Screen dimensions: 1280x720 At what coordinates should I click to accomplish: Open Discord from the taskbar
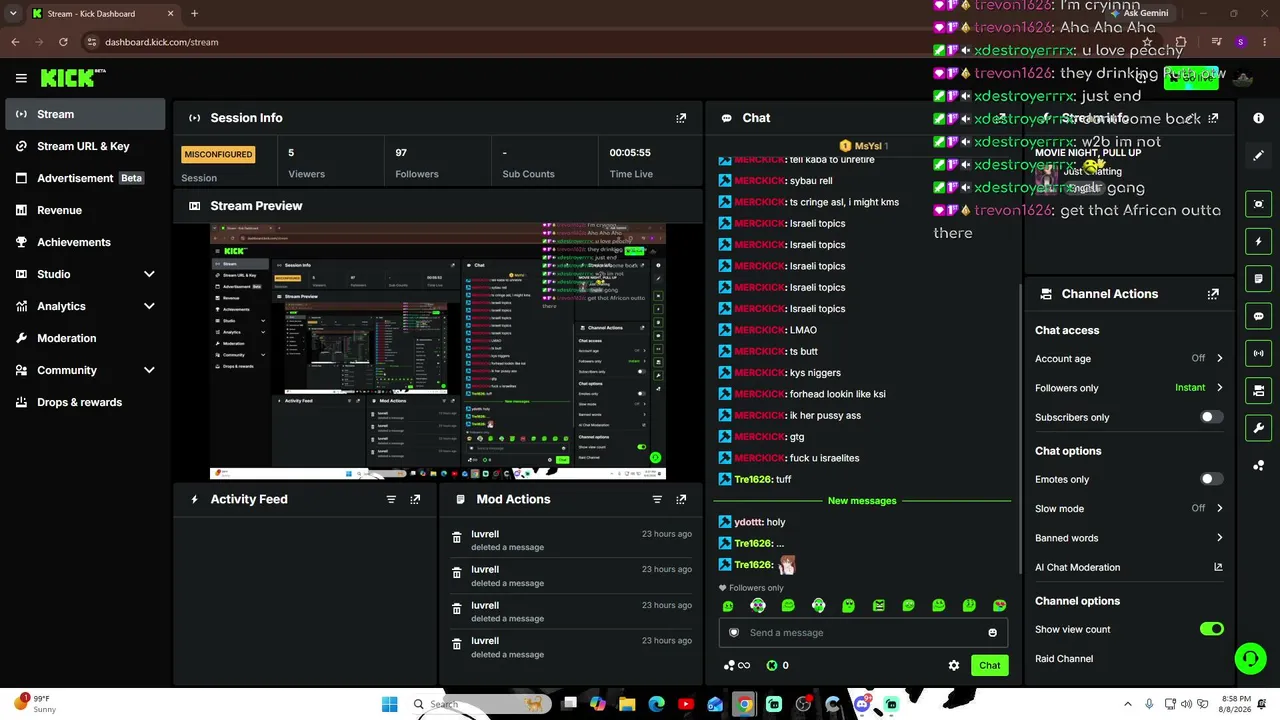[x=862, y=704]
